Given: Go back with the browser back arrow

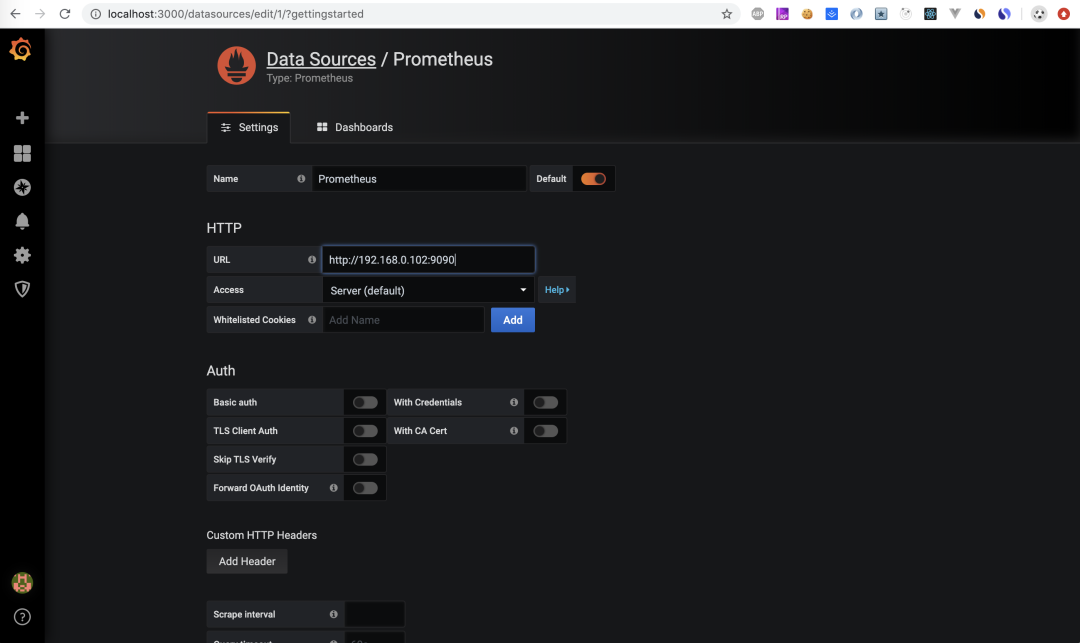Looking at the screenshot, I should 15,14.
